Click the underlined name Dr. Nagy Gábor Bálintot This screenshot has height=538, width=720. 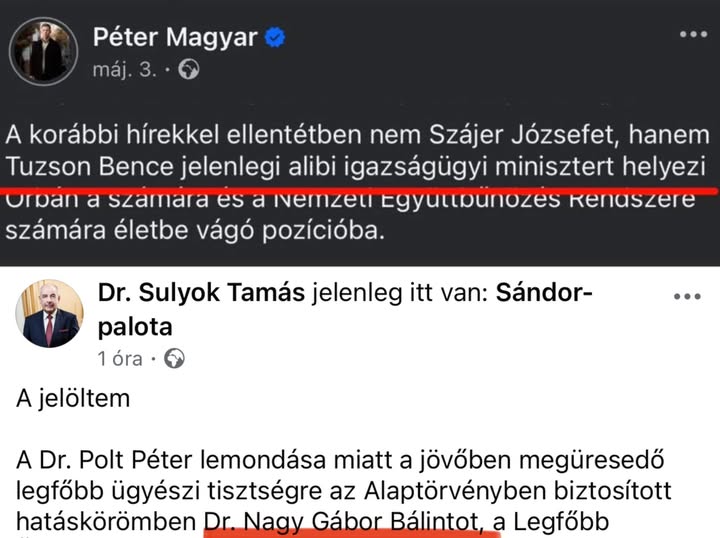click(x=350, y=520)
